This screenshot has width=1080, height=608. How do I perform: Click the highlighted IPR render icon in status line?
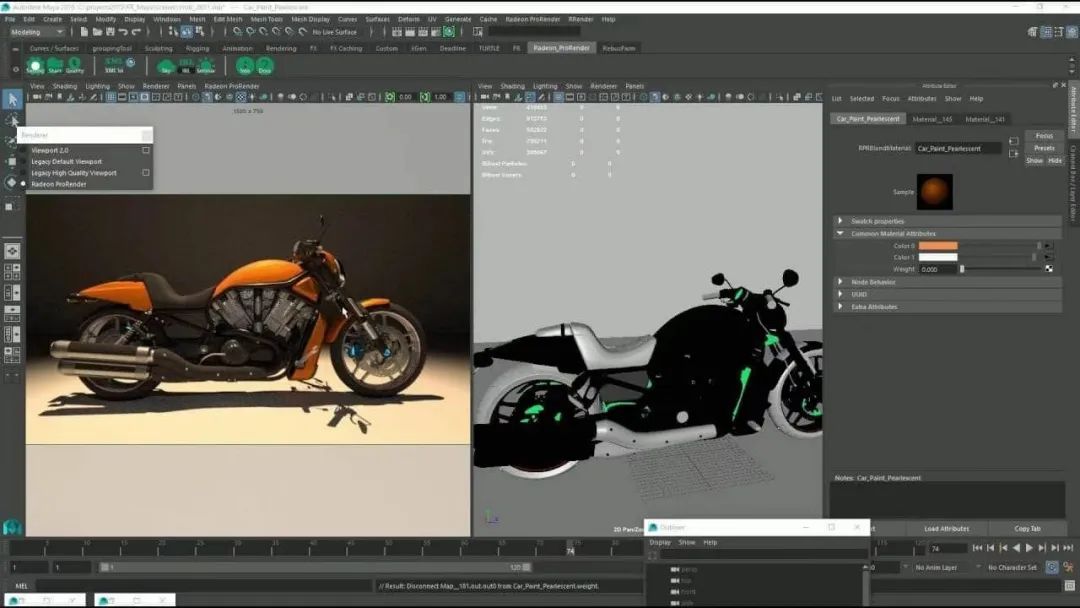tap(449, 32)
